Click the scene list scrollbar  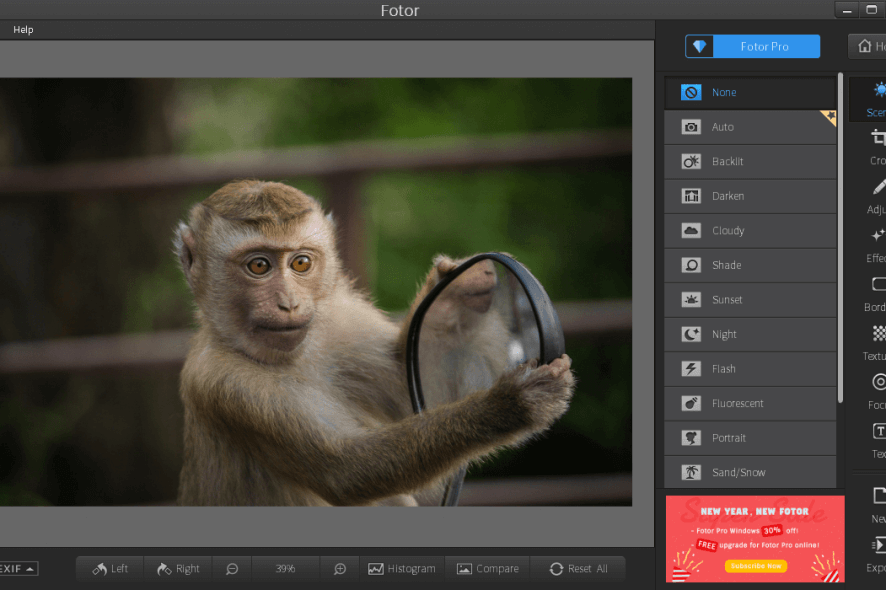click(840, 237)
